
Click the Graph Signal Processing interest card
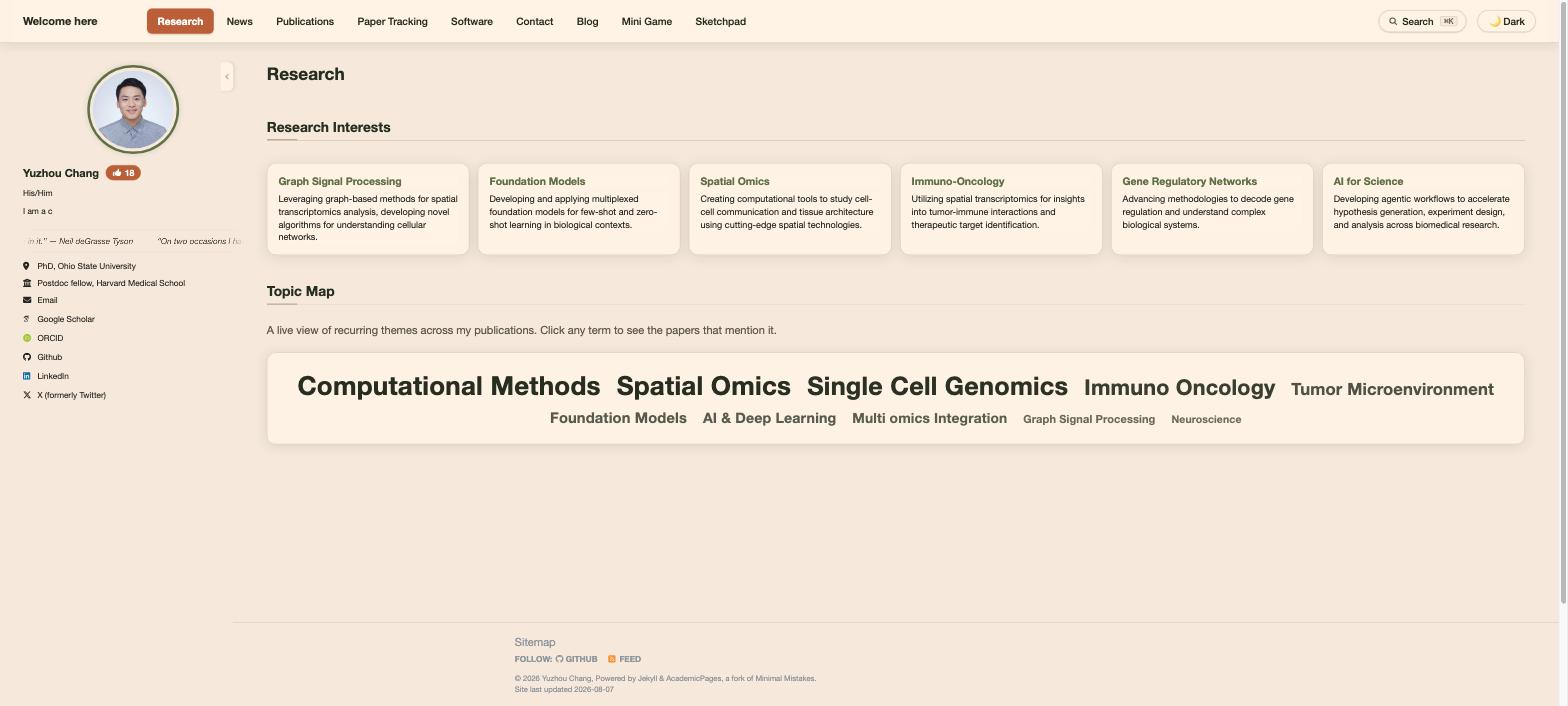tap(368, 209)
